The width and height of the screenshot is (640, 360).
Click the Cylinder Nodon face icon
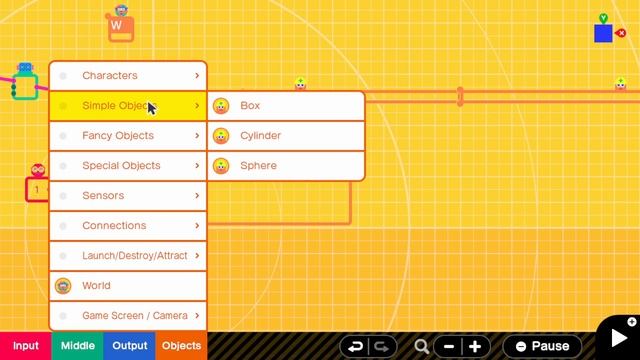pos(221,136)
